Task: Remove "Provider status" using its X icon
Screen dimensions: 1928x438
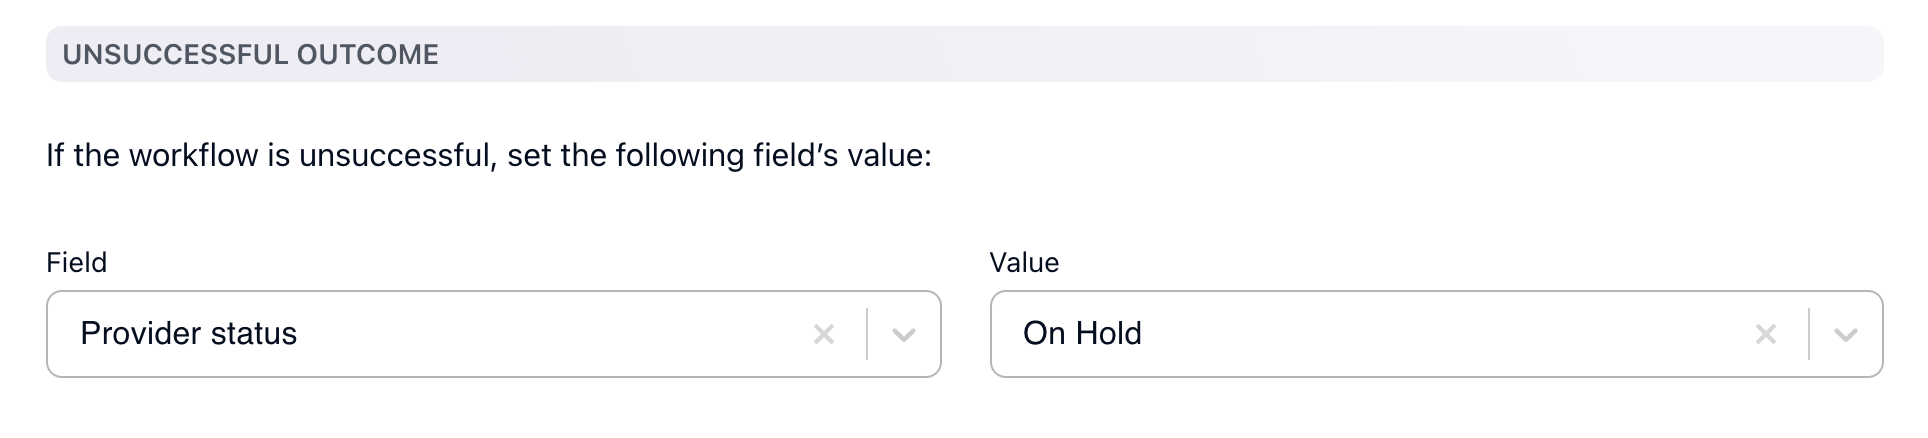Action: point(823,334)
